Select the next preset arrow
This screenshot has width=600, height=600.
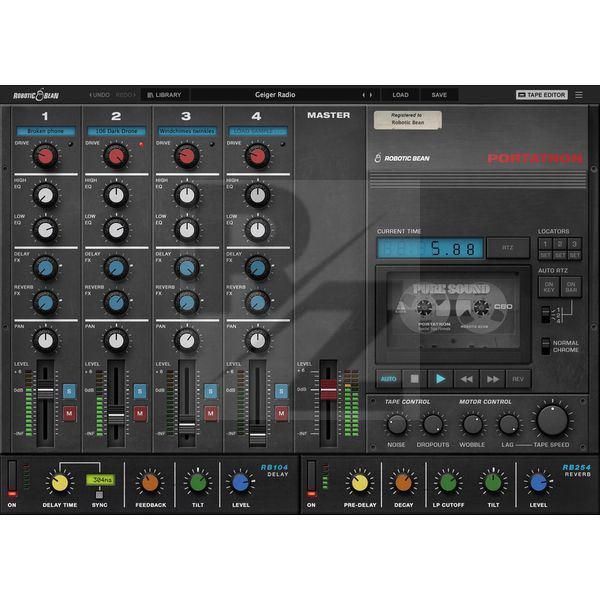tap(371, 95)
